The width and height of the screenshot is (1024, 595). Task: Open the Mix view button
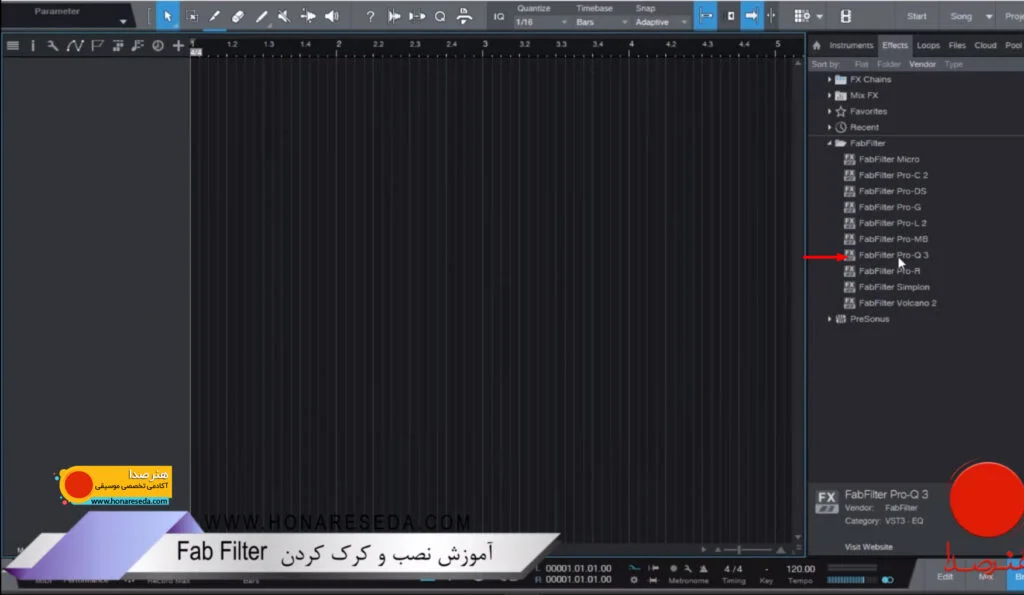(985, 577)
